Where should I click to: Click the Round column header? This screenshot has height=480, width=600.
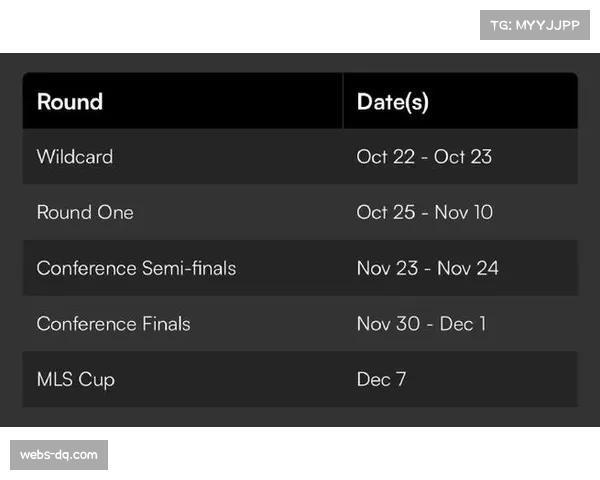click(x=70, y=101)
